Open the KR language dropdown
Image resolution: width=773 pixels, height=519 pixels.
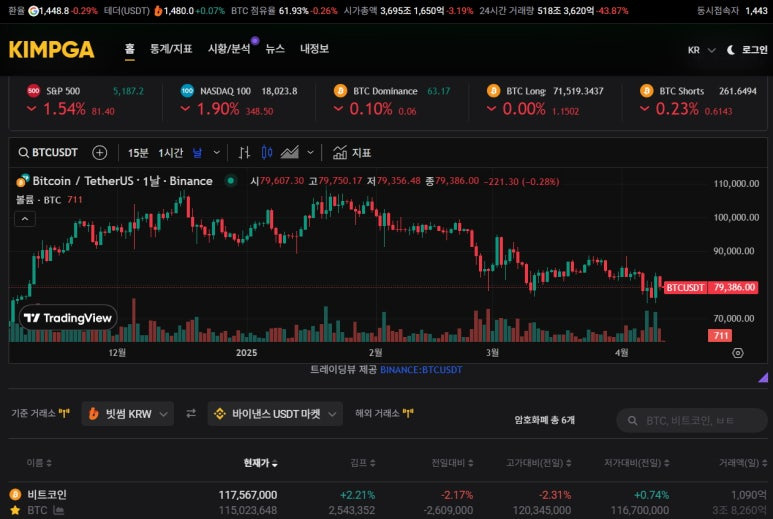(x=701, y=50)
